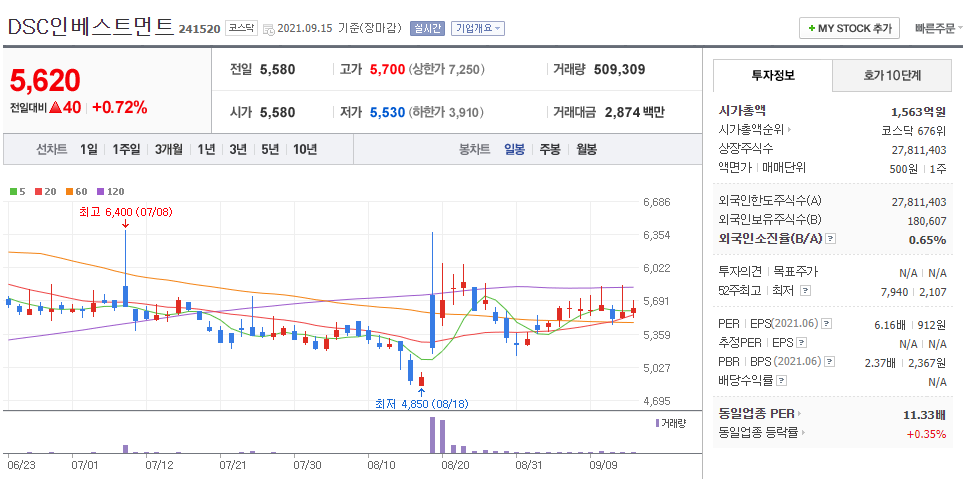Click the stock code 241520
Viewport: 970px width, 479px height.
[199, 29]
